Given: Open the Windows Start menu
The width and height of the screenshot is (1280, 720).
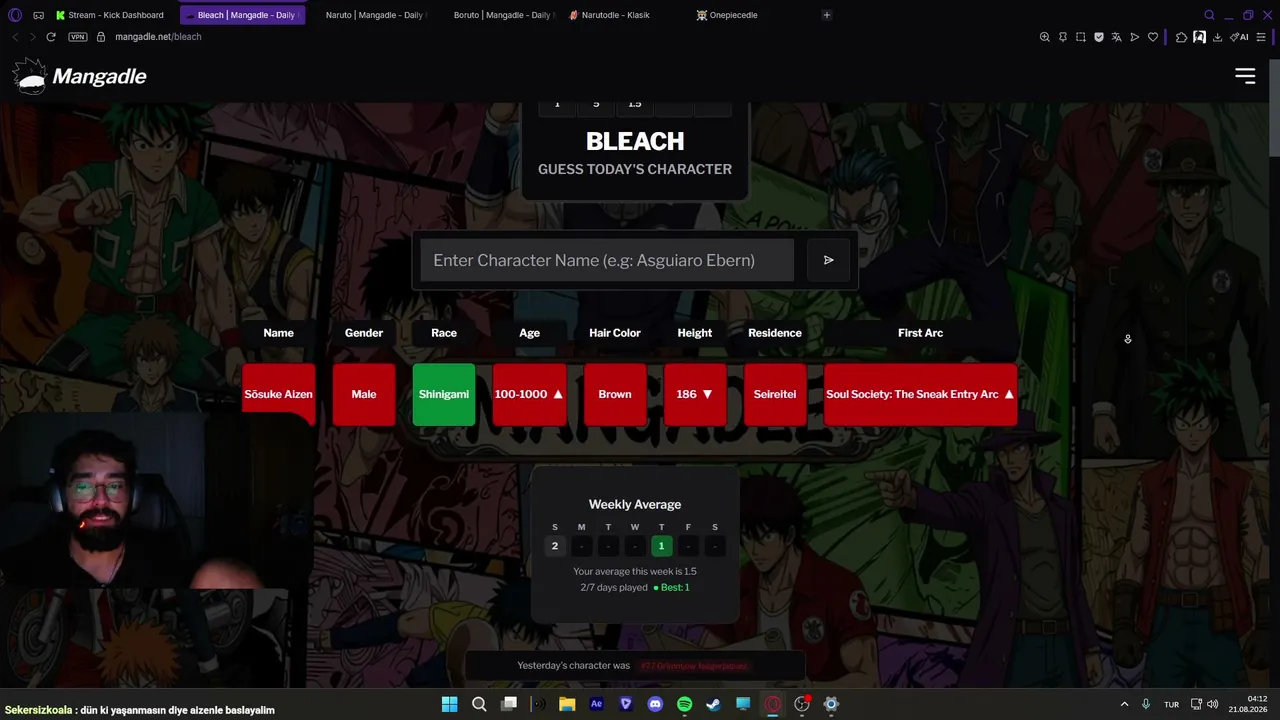Looking at the screenshot, I should [450, 704].
